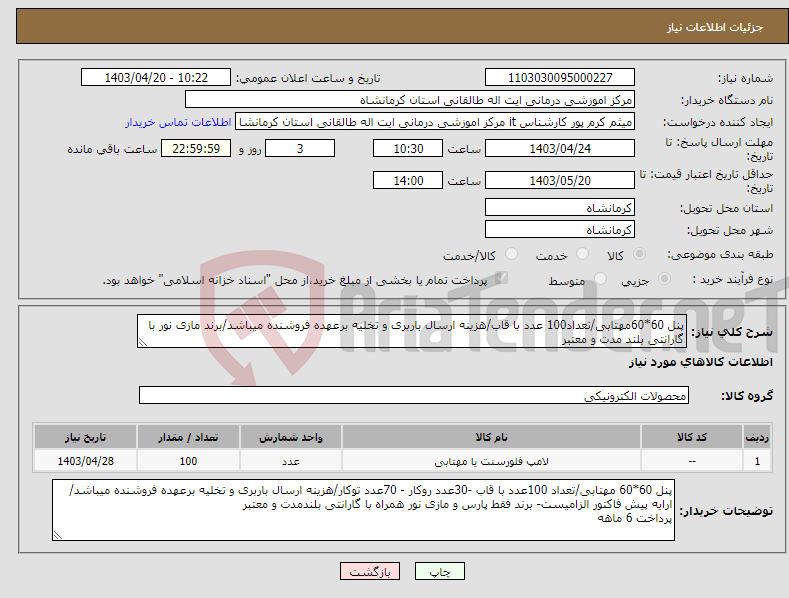Image resolution: width=789 pixels, height=598 pixels.
Task: Click the request creator field
Action: click(x=435, y=122)
